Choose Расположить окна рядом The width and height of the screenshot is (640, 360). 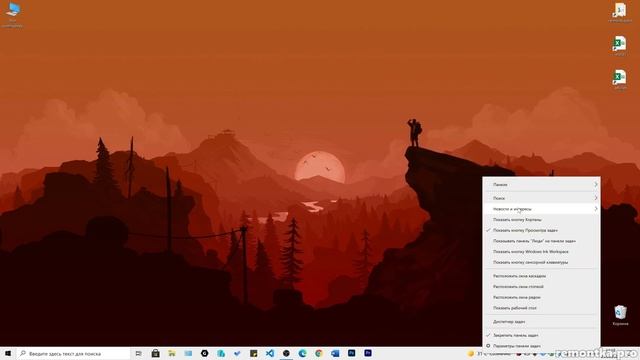pos(541,297)
